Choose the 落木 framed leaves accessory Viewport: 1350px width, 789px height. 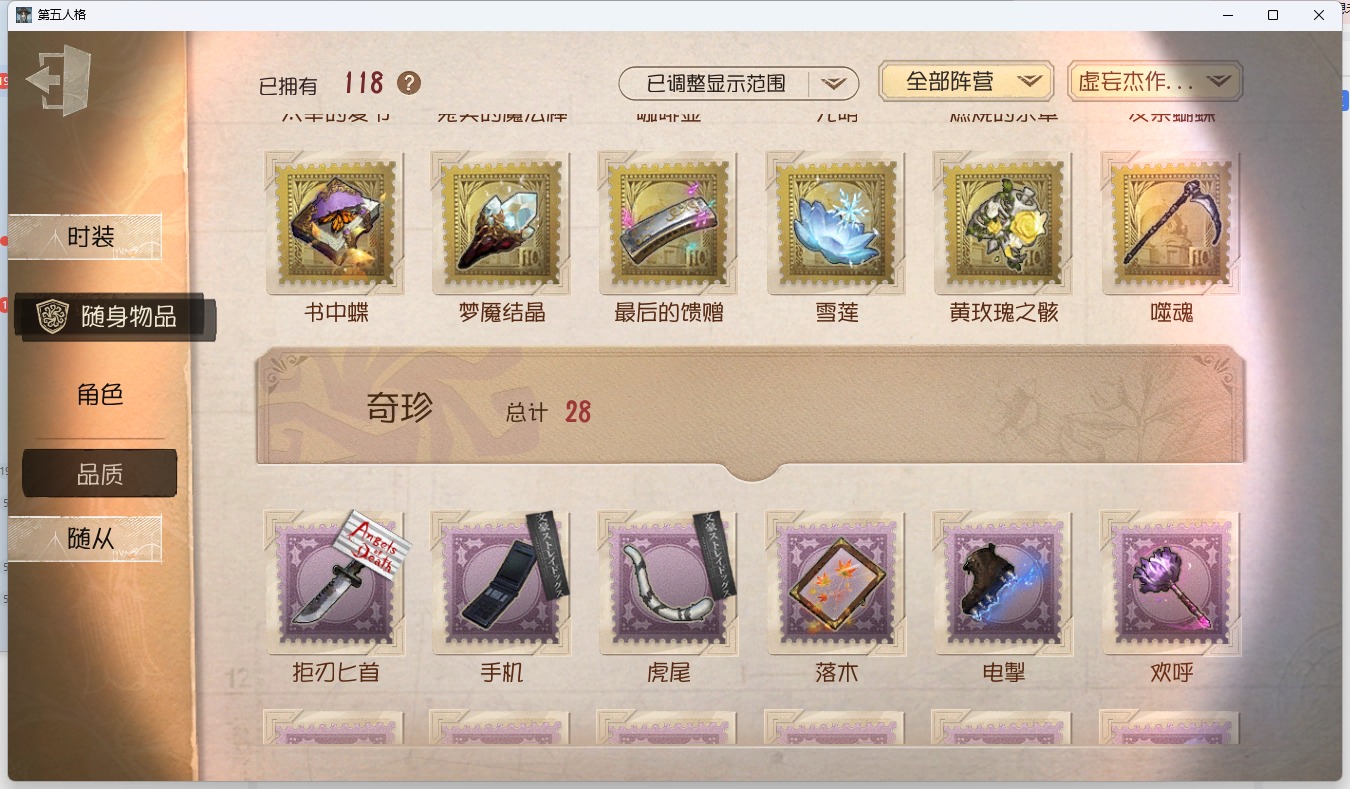point(836,583)
